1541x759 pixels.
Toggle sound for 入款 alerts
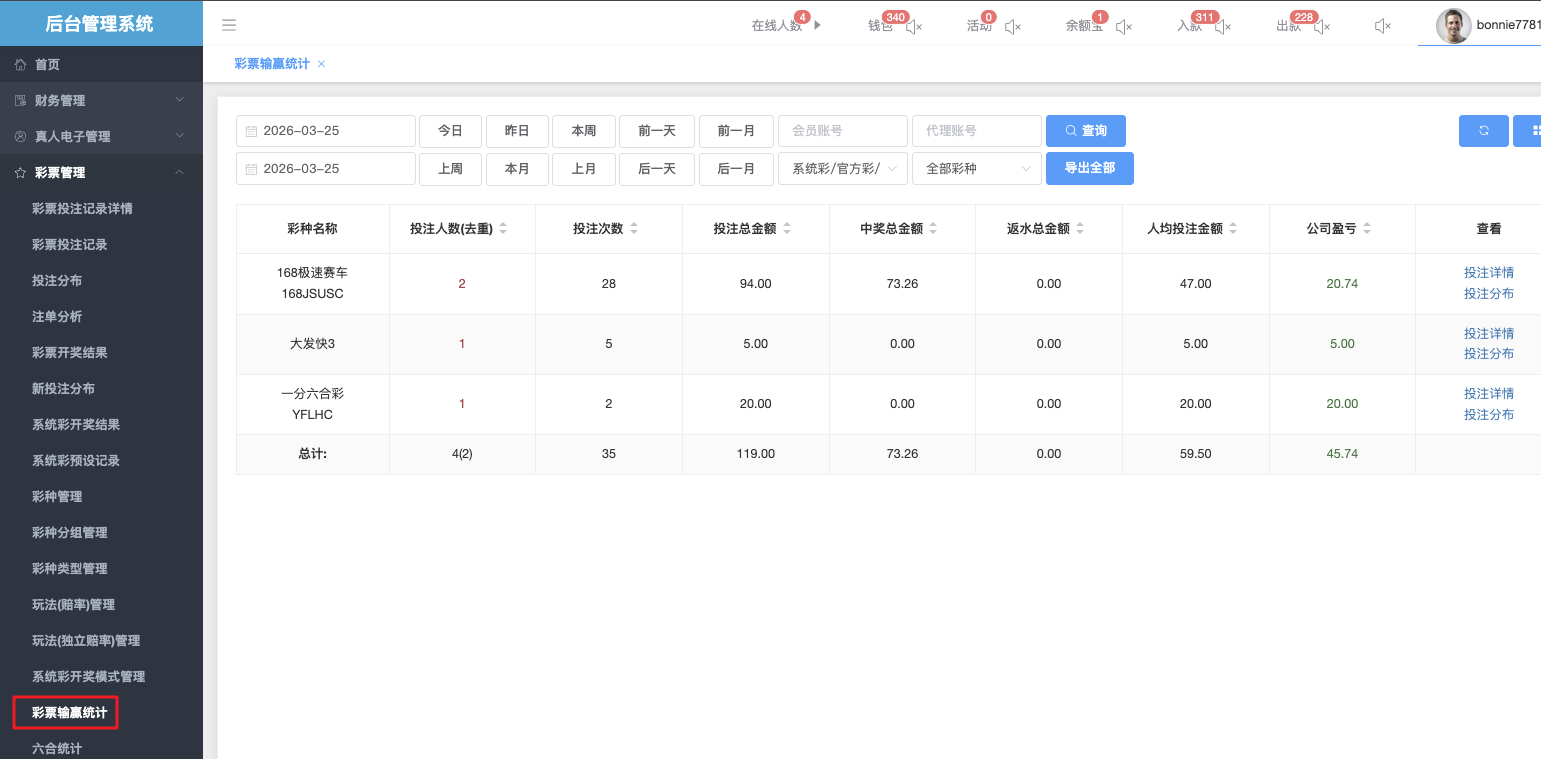(x=1222, y=27)
